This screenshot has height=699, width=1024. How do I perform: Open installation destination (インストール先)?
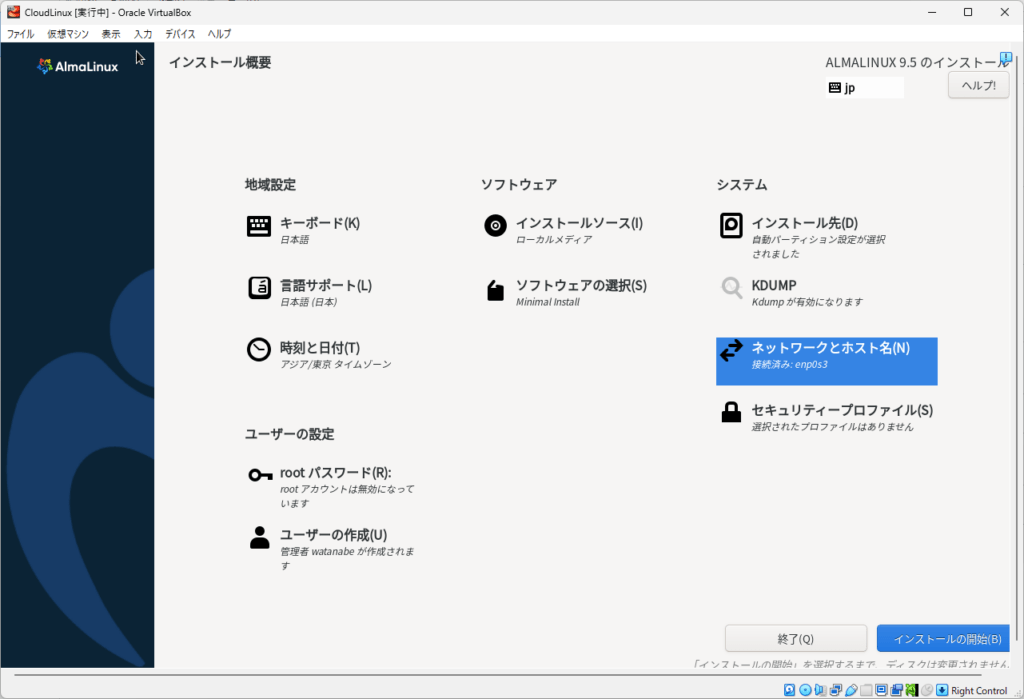coord(803,224)
